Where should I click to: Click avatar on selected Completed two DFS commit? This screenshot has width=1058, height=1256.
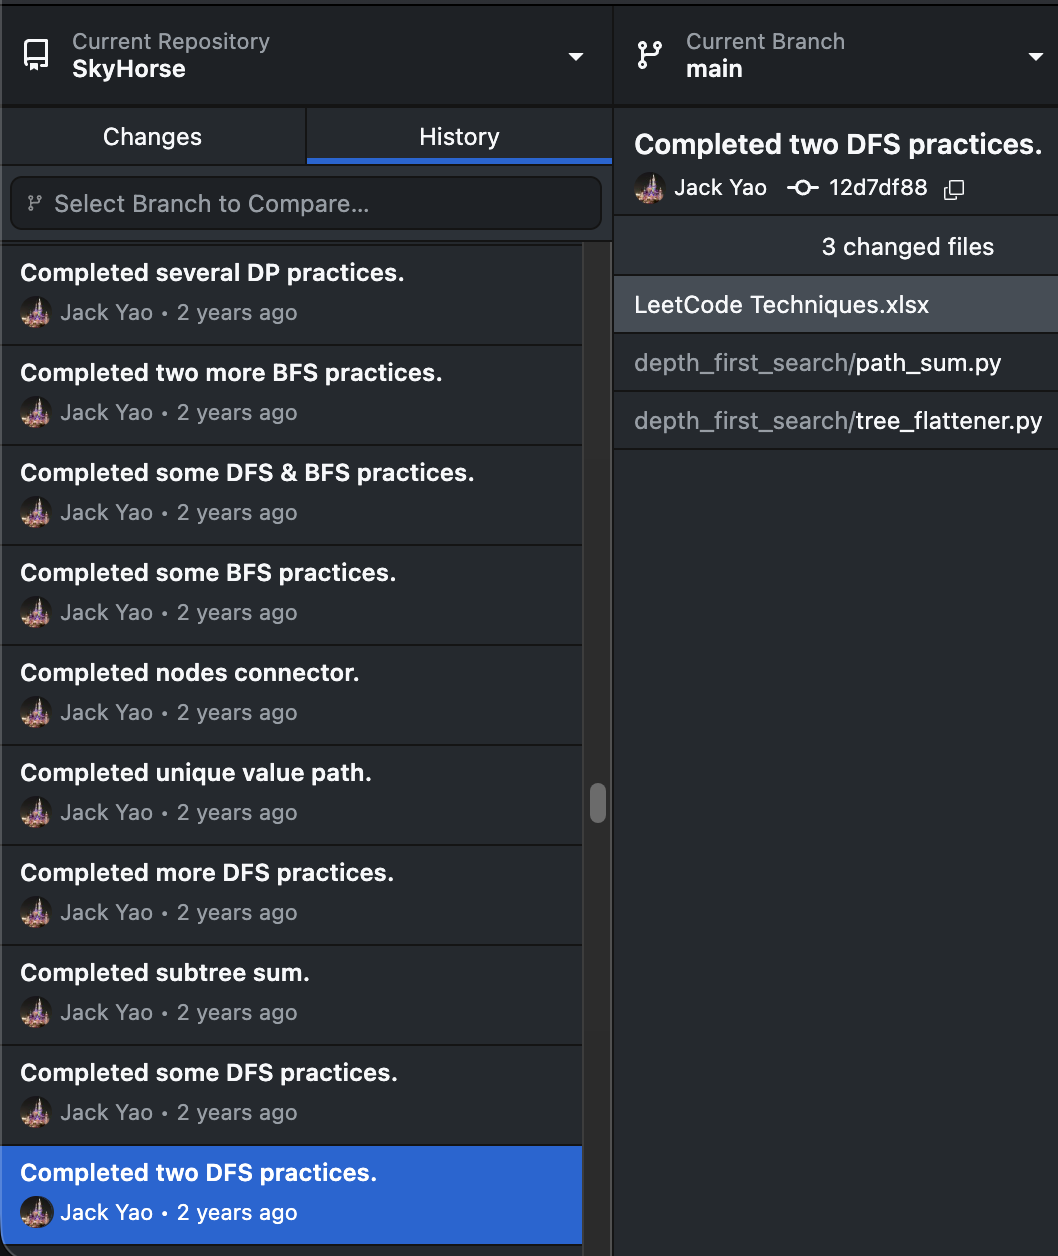click(36, 1212)
